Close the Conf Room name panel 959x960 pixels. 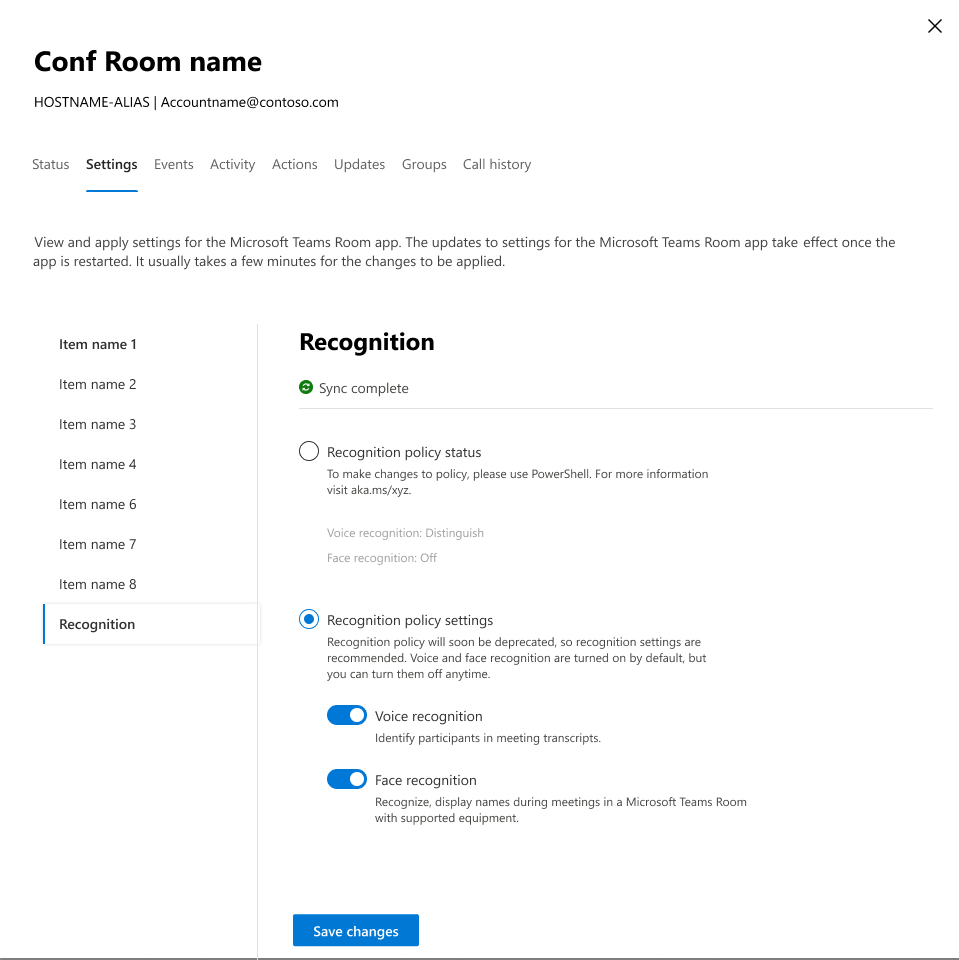(x=935, y=26)
